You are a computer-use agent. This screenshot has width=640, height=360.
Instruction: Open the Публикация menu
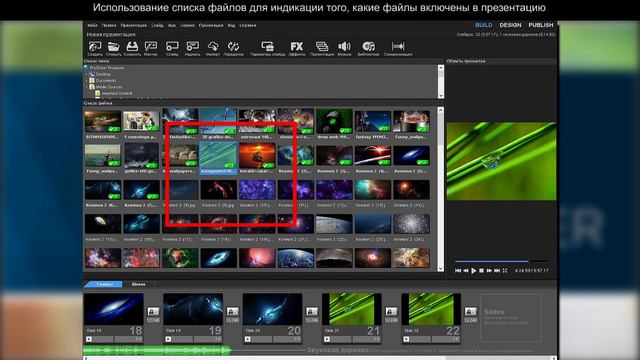211,25
